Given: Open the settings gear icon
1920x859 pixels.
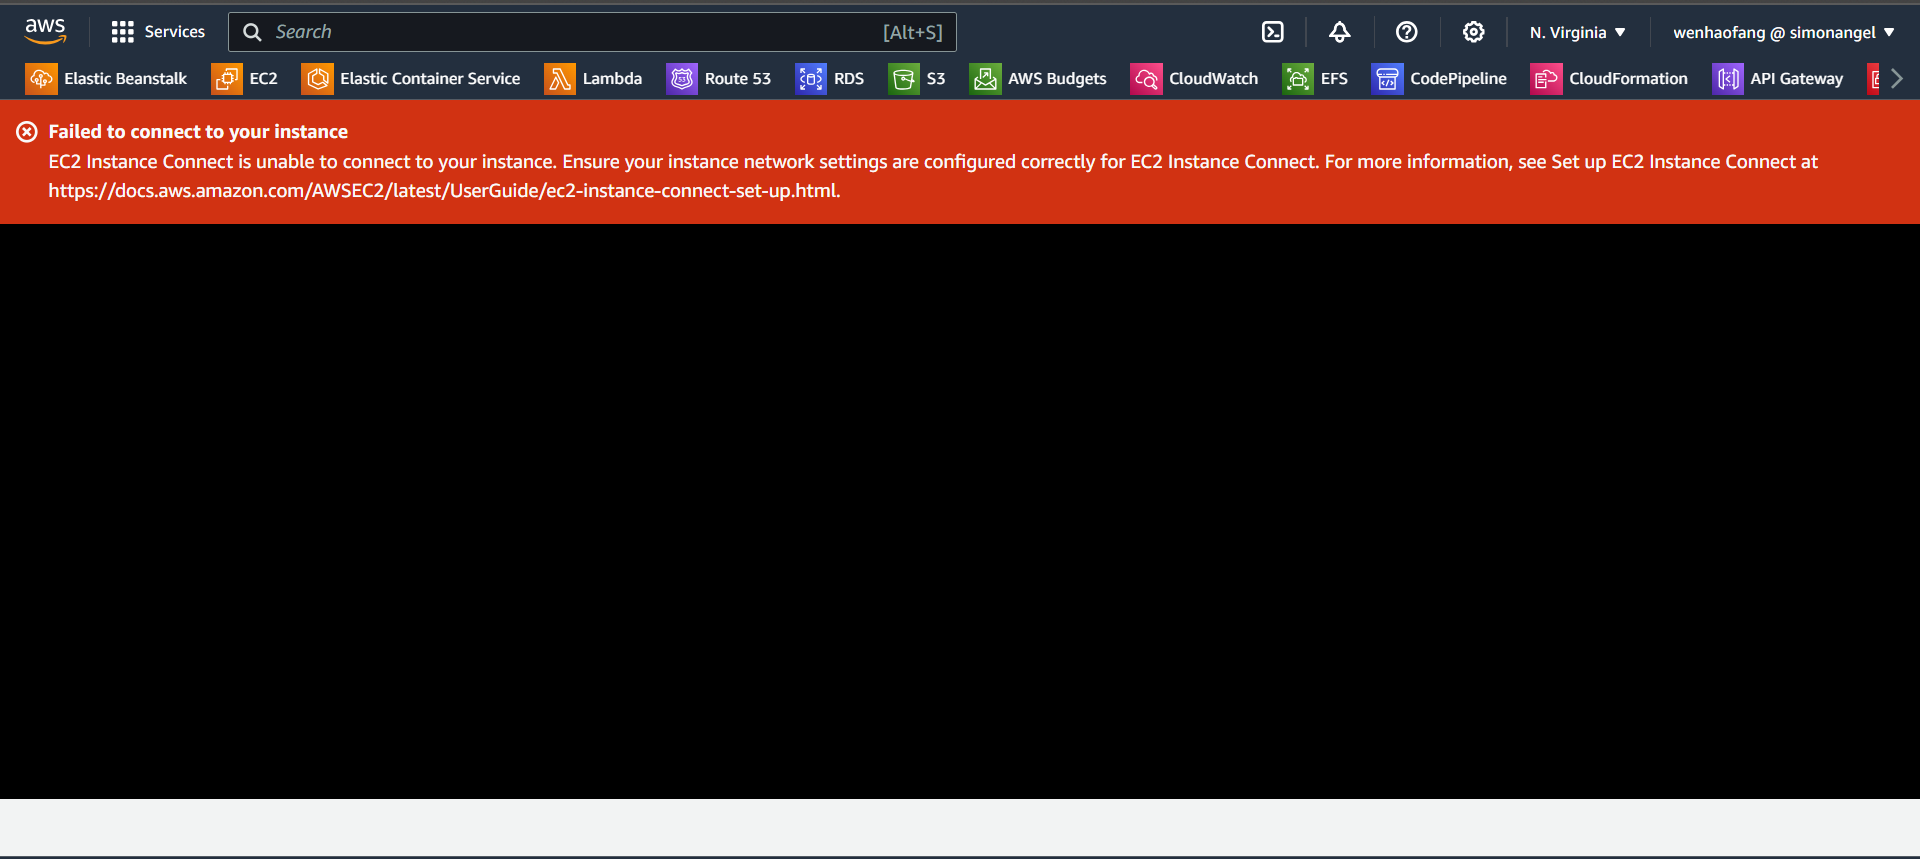Looking at the screenshot, I should point(1473,32).
